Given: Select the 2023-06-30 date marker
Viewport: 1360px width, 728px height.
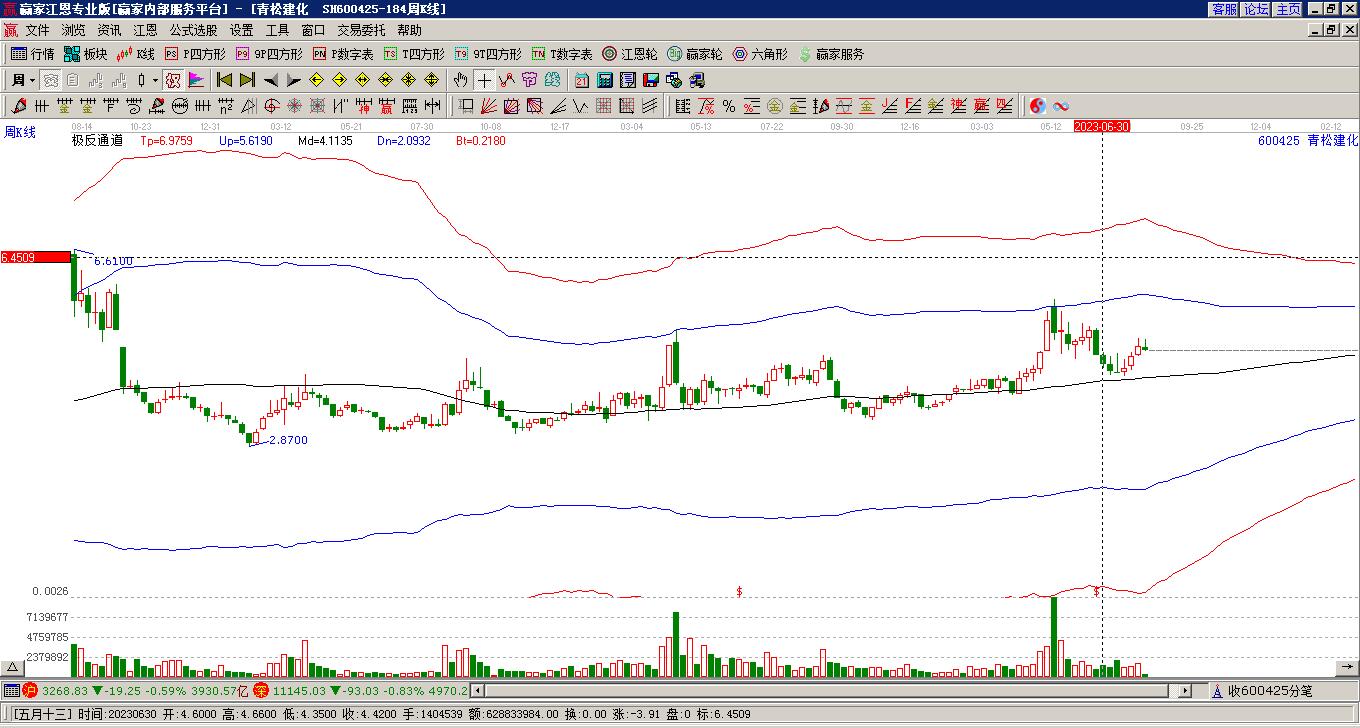Looking at the screenshot, I should tap(1102, 126).
